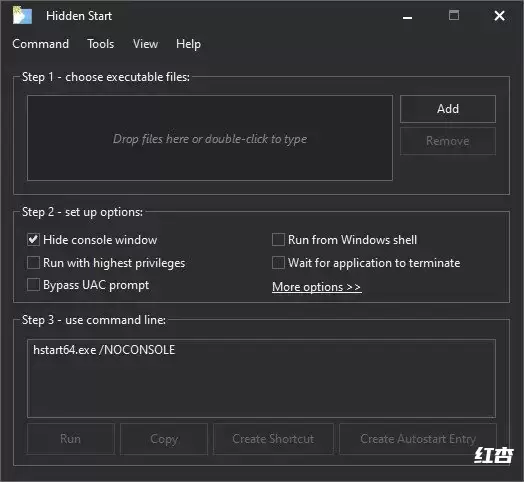Click the Hidden Start app icon in title bar
Screen dimensions: 524x482
(22, 15)
